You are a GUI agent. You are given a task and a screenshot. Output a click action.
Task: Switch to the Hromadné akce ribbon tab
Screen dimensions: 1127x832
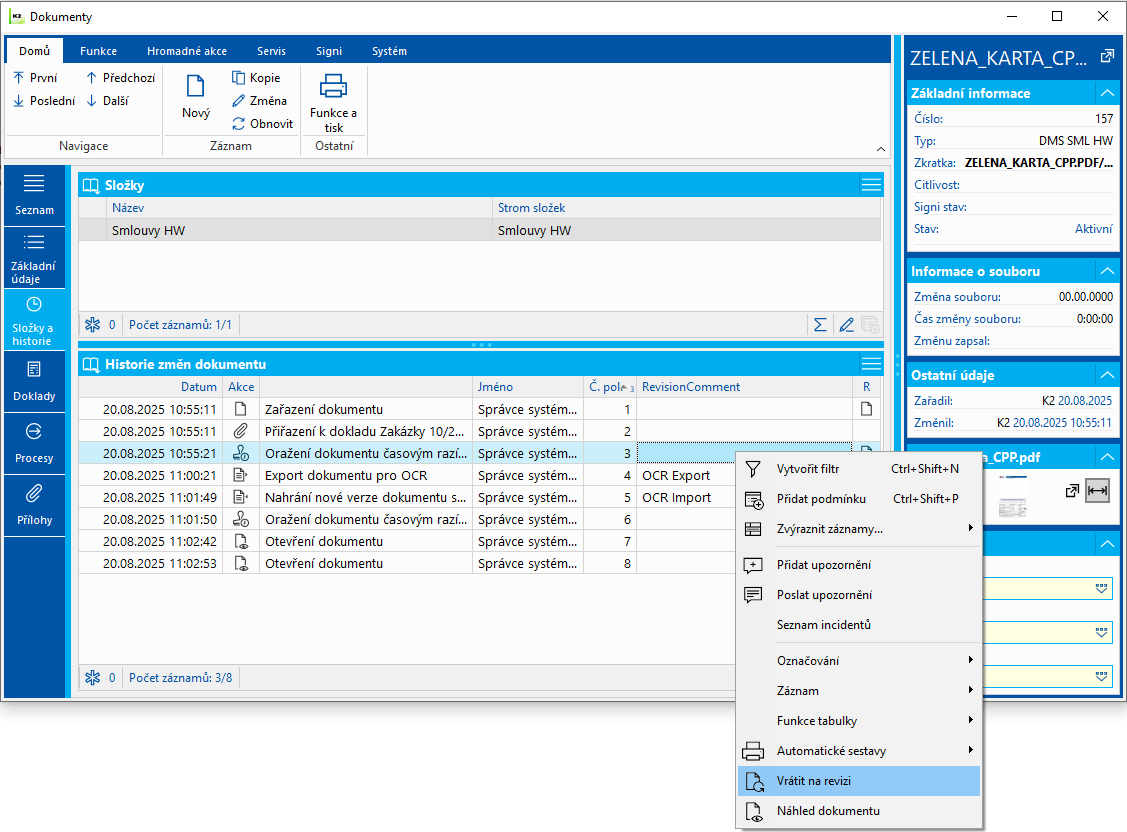tap(186, 51)
